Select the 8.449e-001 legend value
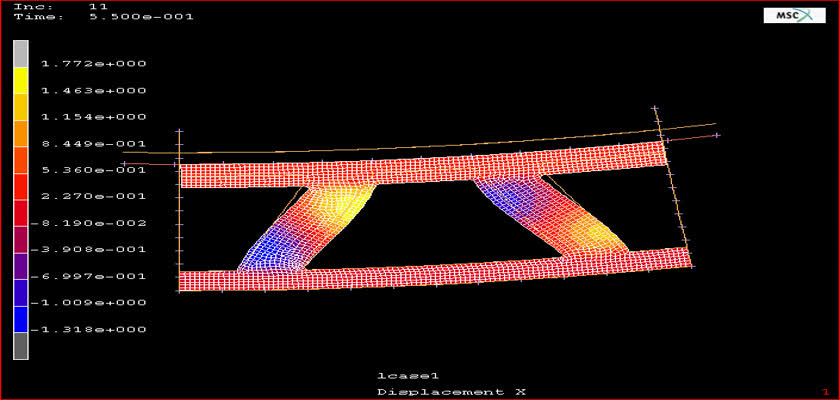 94,144
